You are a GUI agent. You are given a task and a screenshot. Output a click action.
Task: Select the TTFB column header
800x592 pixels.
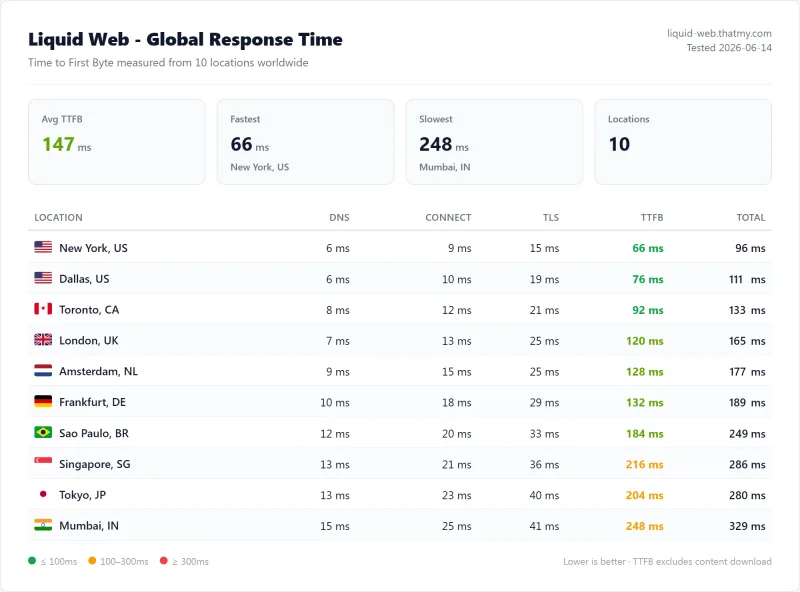652,217
